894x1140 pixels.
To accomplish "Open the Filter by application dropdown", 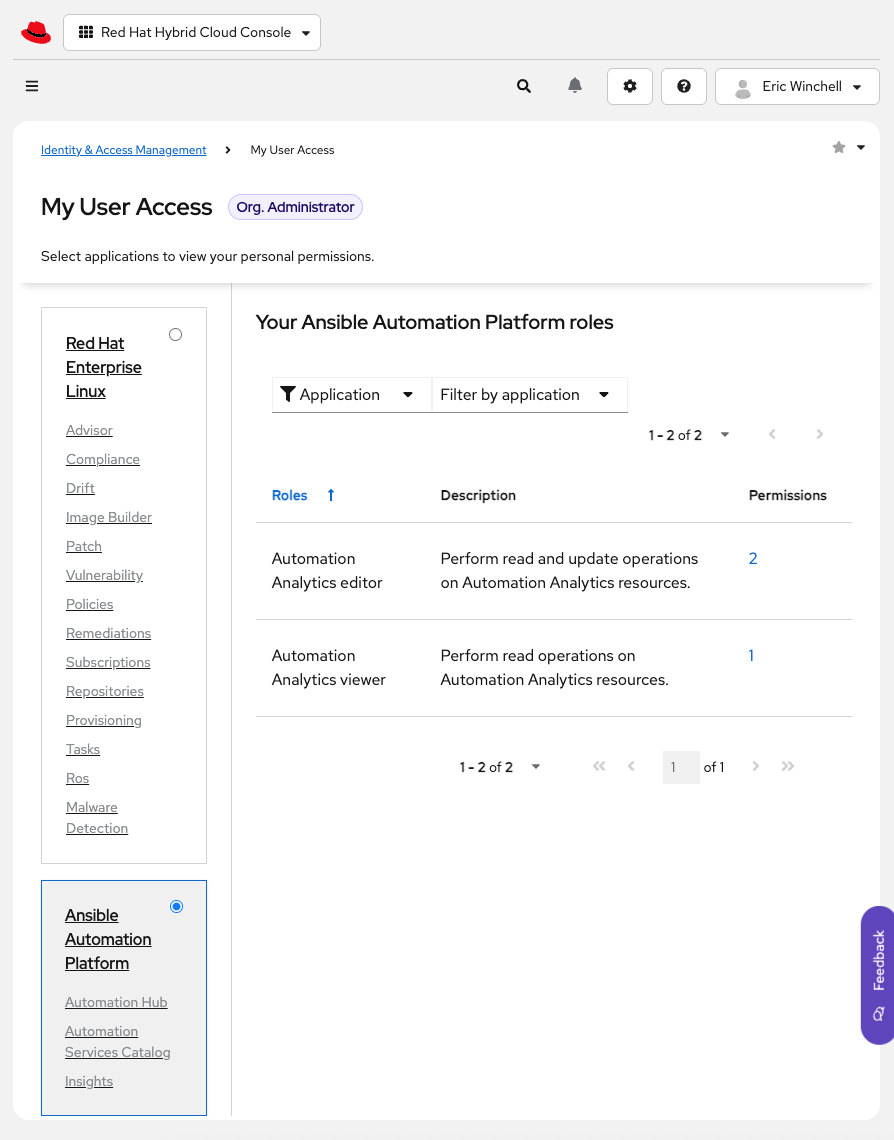I will (x=527, y=395).
